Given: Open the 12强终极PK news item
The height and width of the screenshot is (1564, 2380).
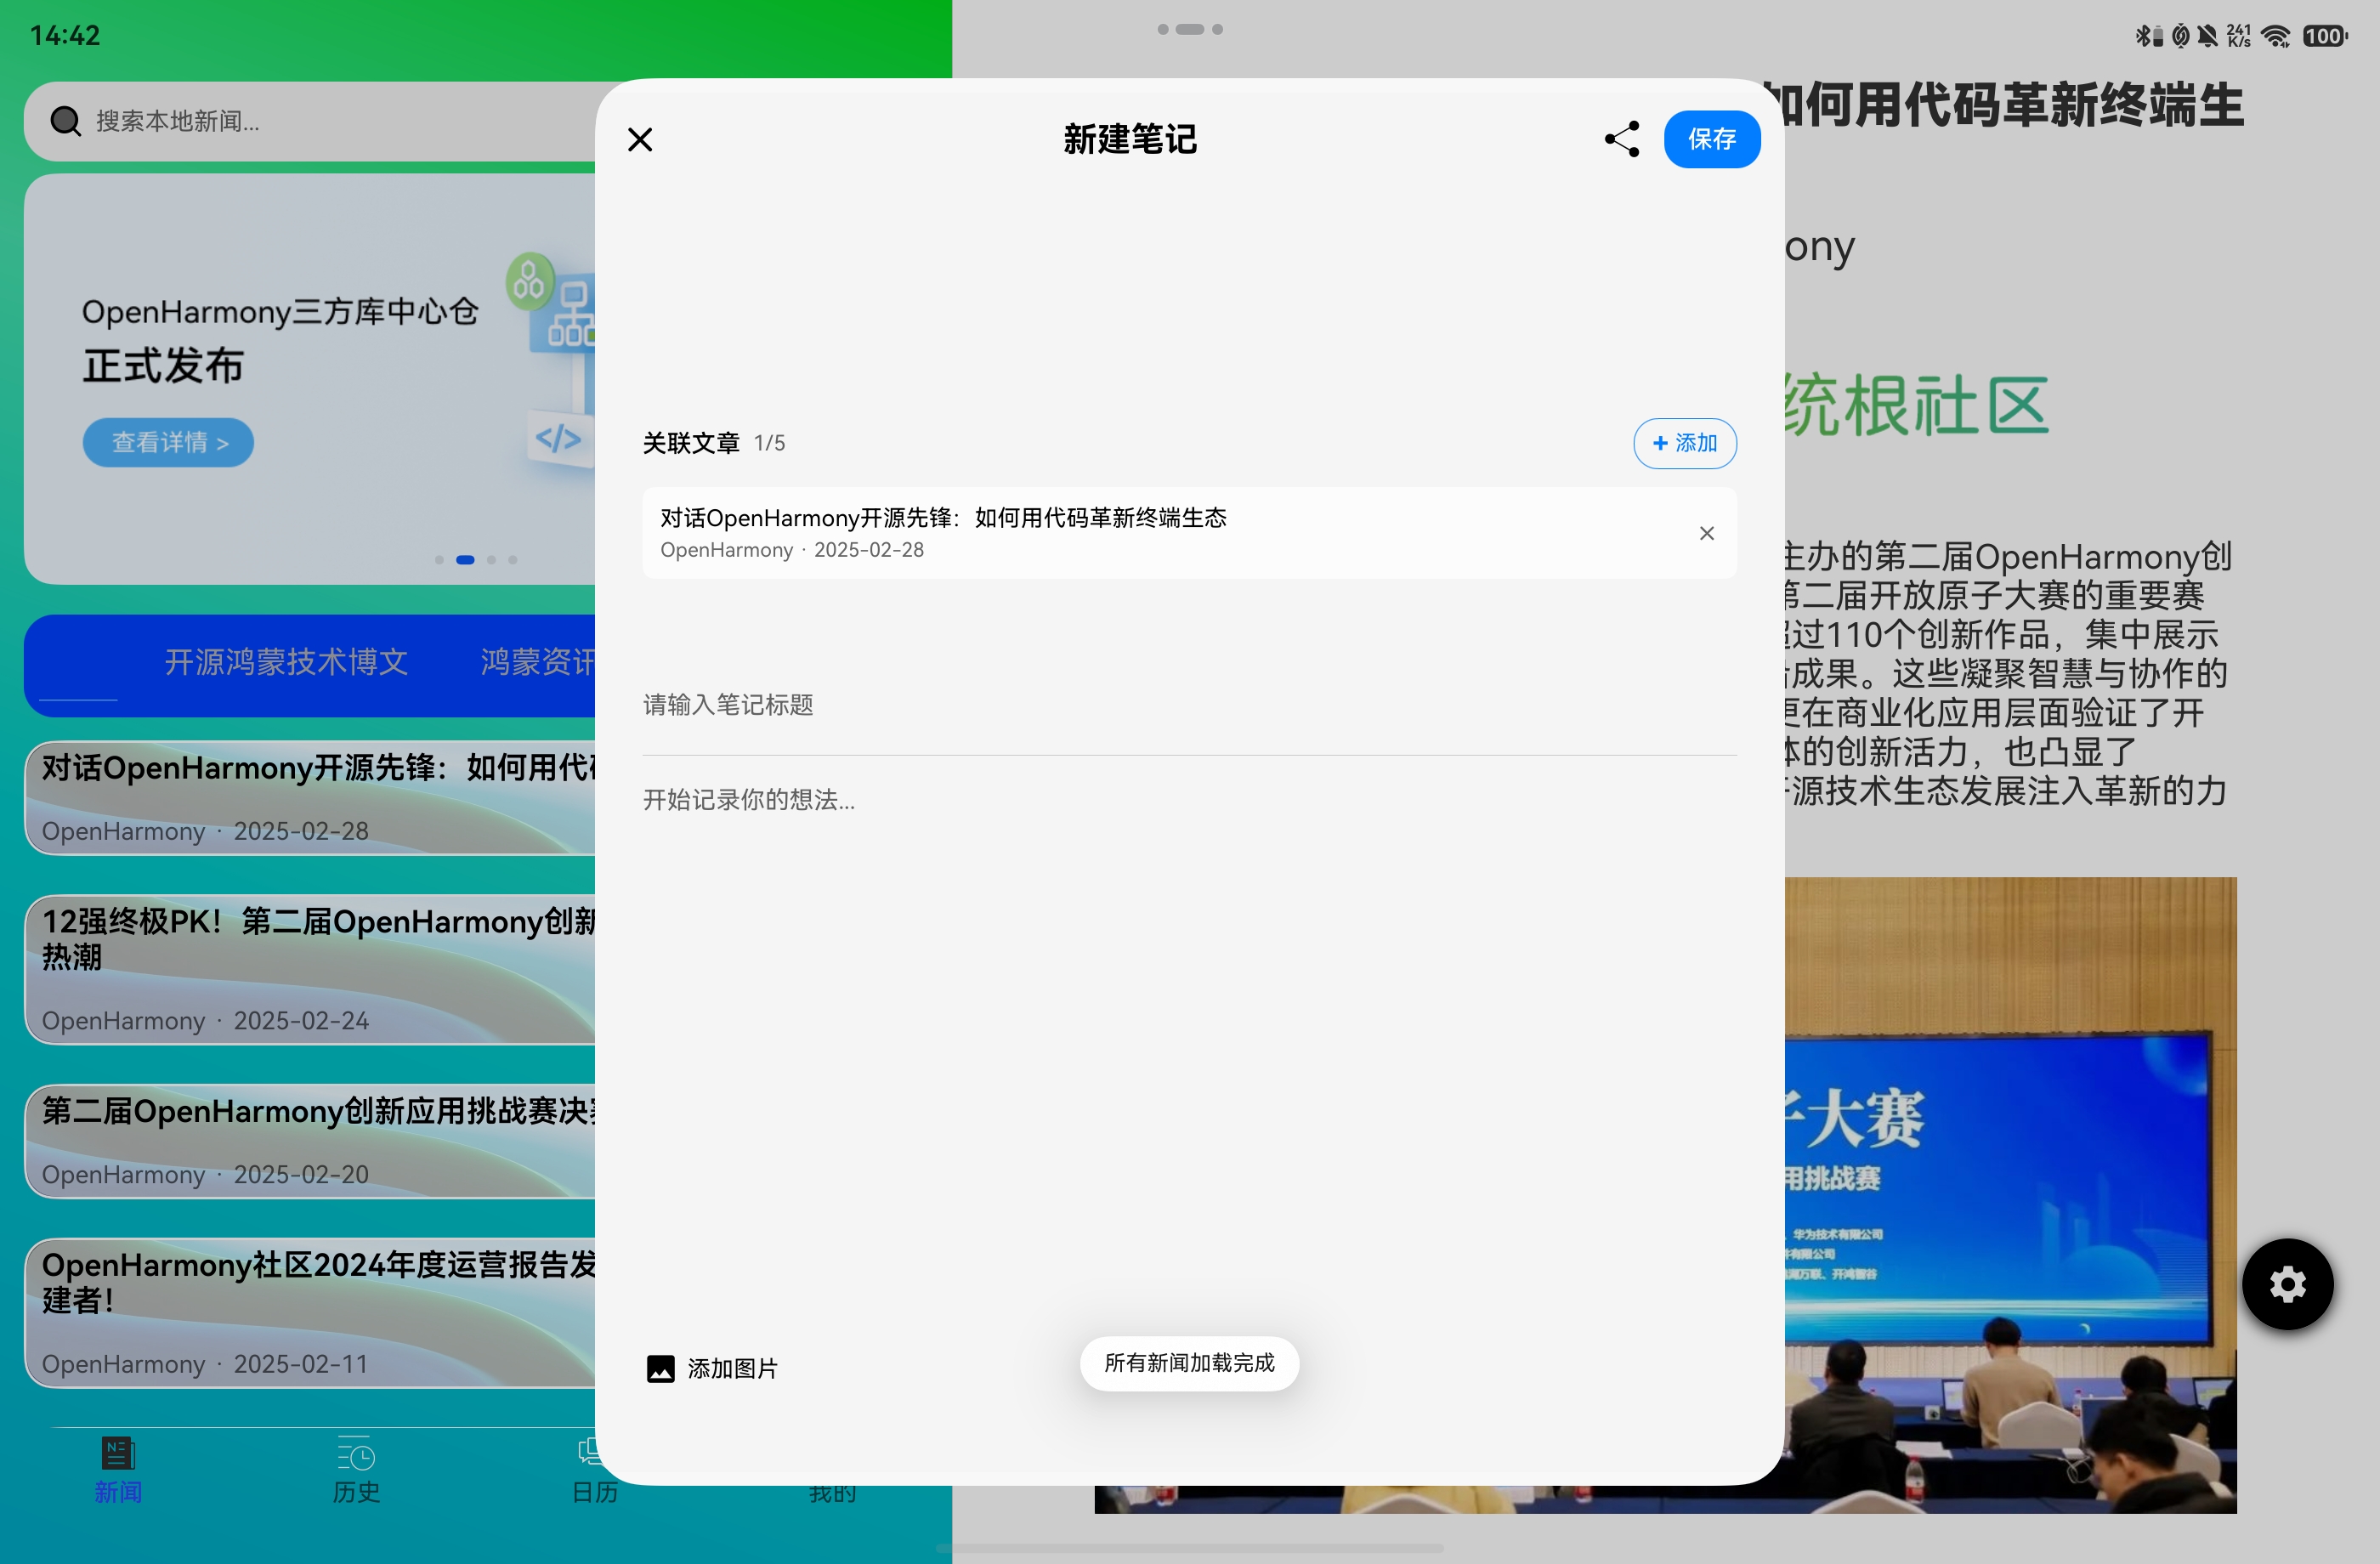Looking at the screenshot, I should (x=310, y=969).
